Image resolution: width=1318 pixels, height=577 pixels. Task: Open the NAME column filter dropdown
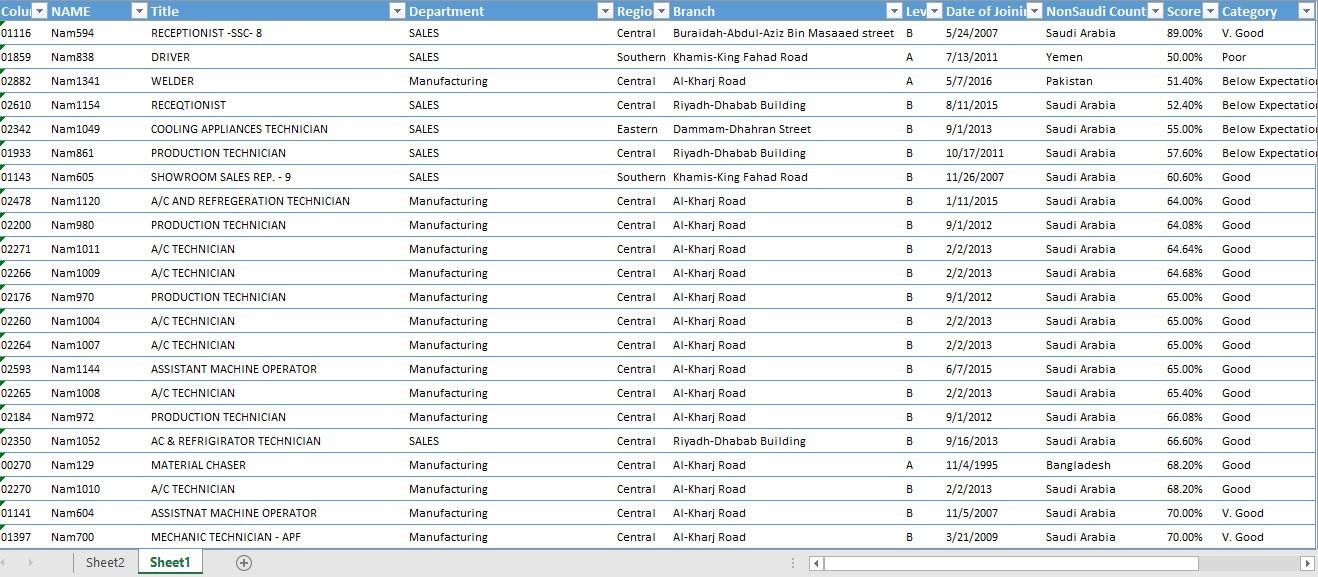[x=139, y=11]
